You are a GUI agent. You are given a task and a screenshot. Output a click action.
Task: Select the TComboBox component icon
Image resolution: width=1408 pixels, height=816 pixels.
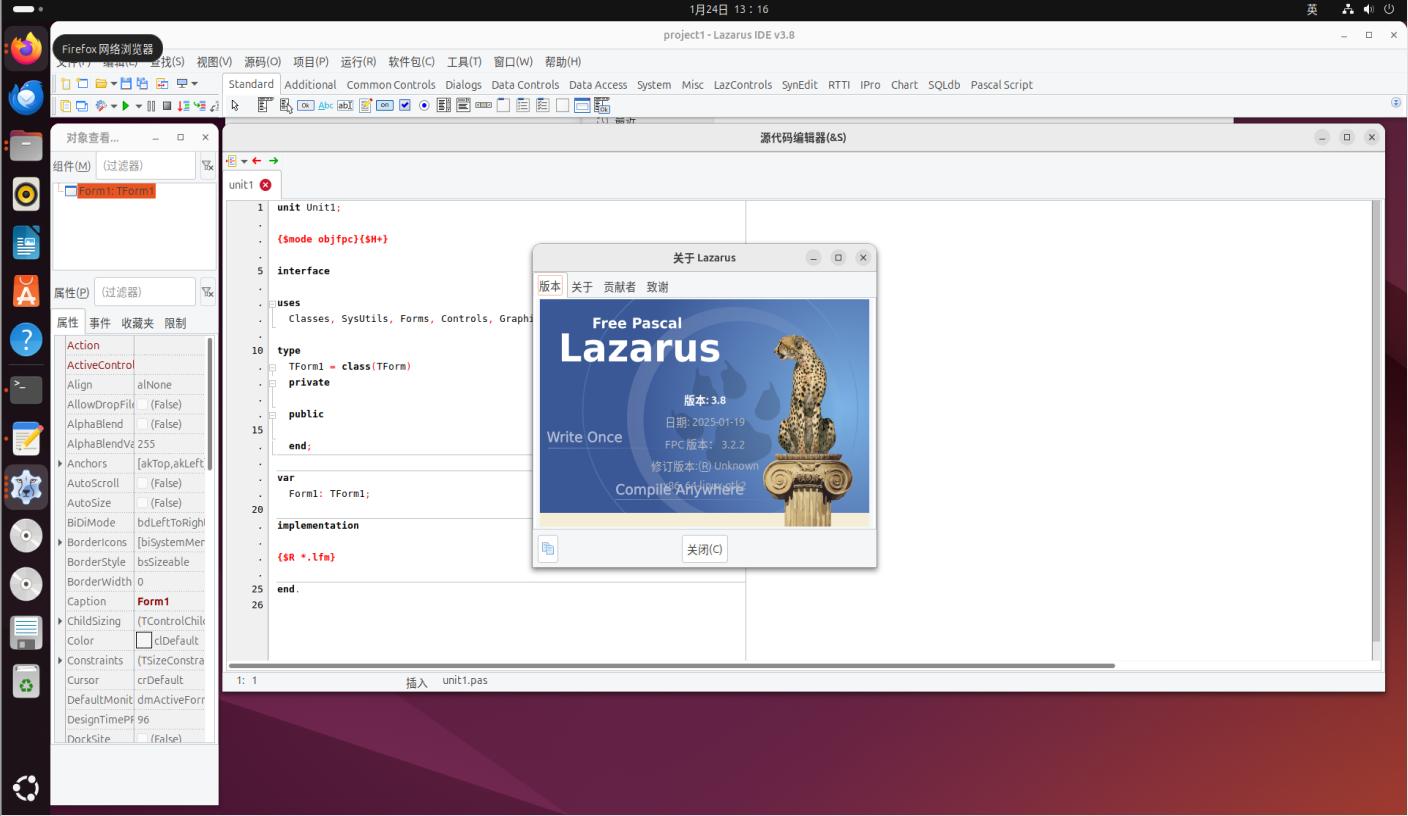pyautogui.click(x=463, y=105)
